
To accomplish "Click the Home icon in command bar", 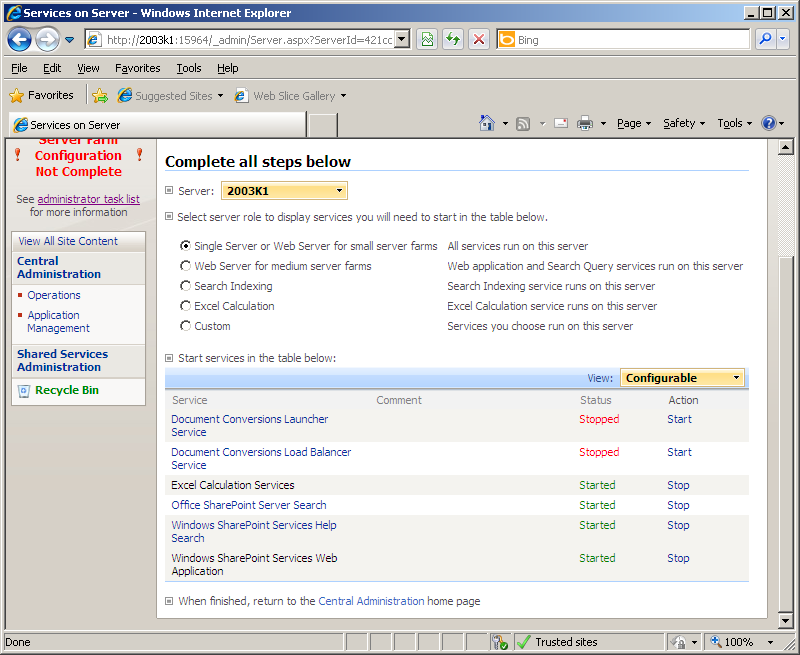I will [x=487, y=123].
